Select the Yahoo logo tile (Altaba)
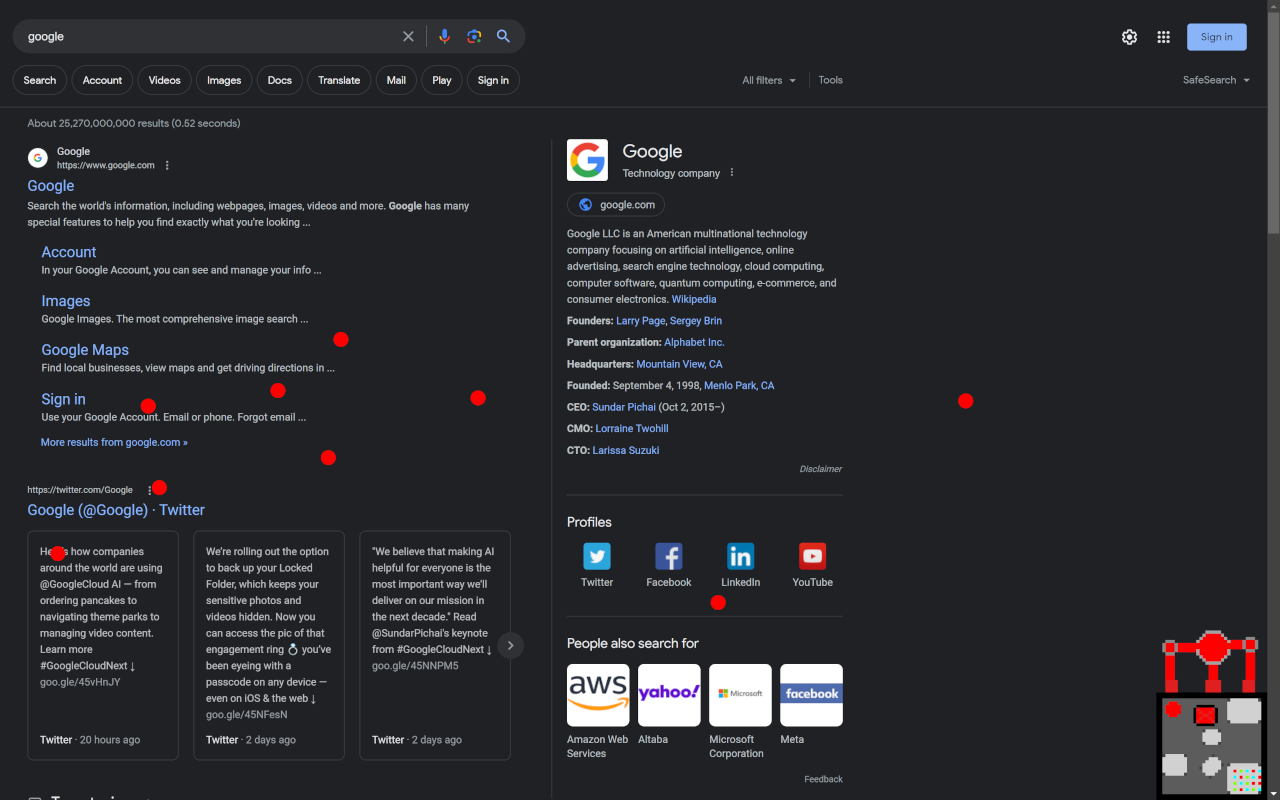 tap(669, 695)
